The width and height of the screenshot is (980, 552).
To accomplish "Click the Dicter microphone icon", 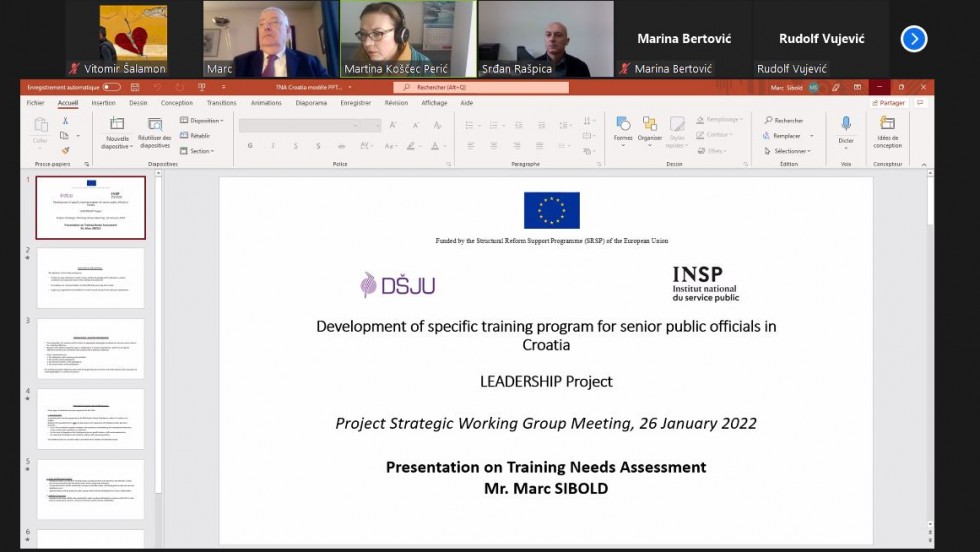I will [x=846, y=124].
